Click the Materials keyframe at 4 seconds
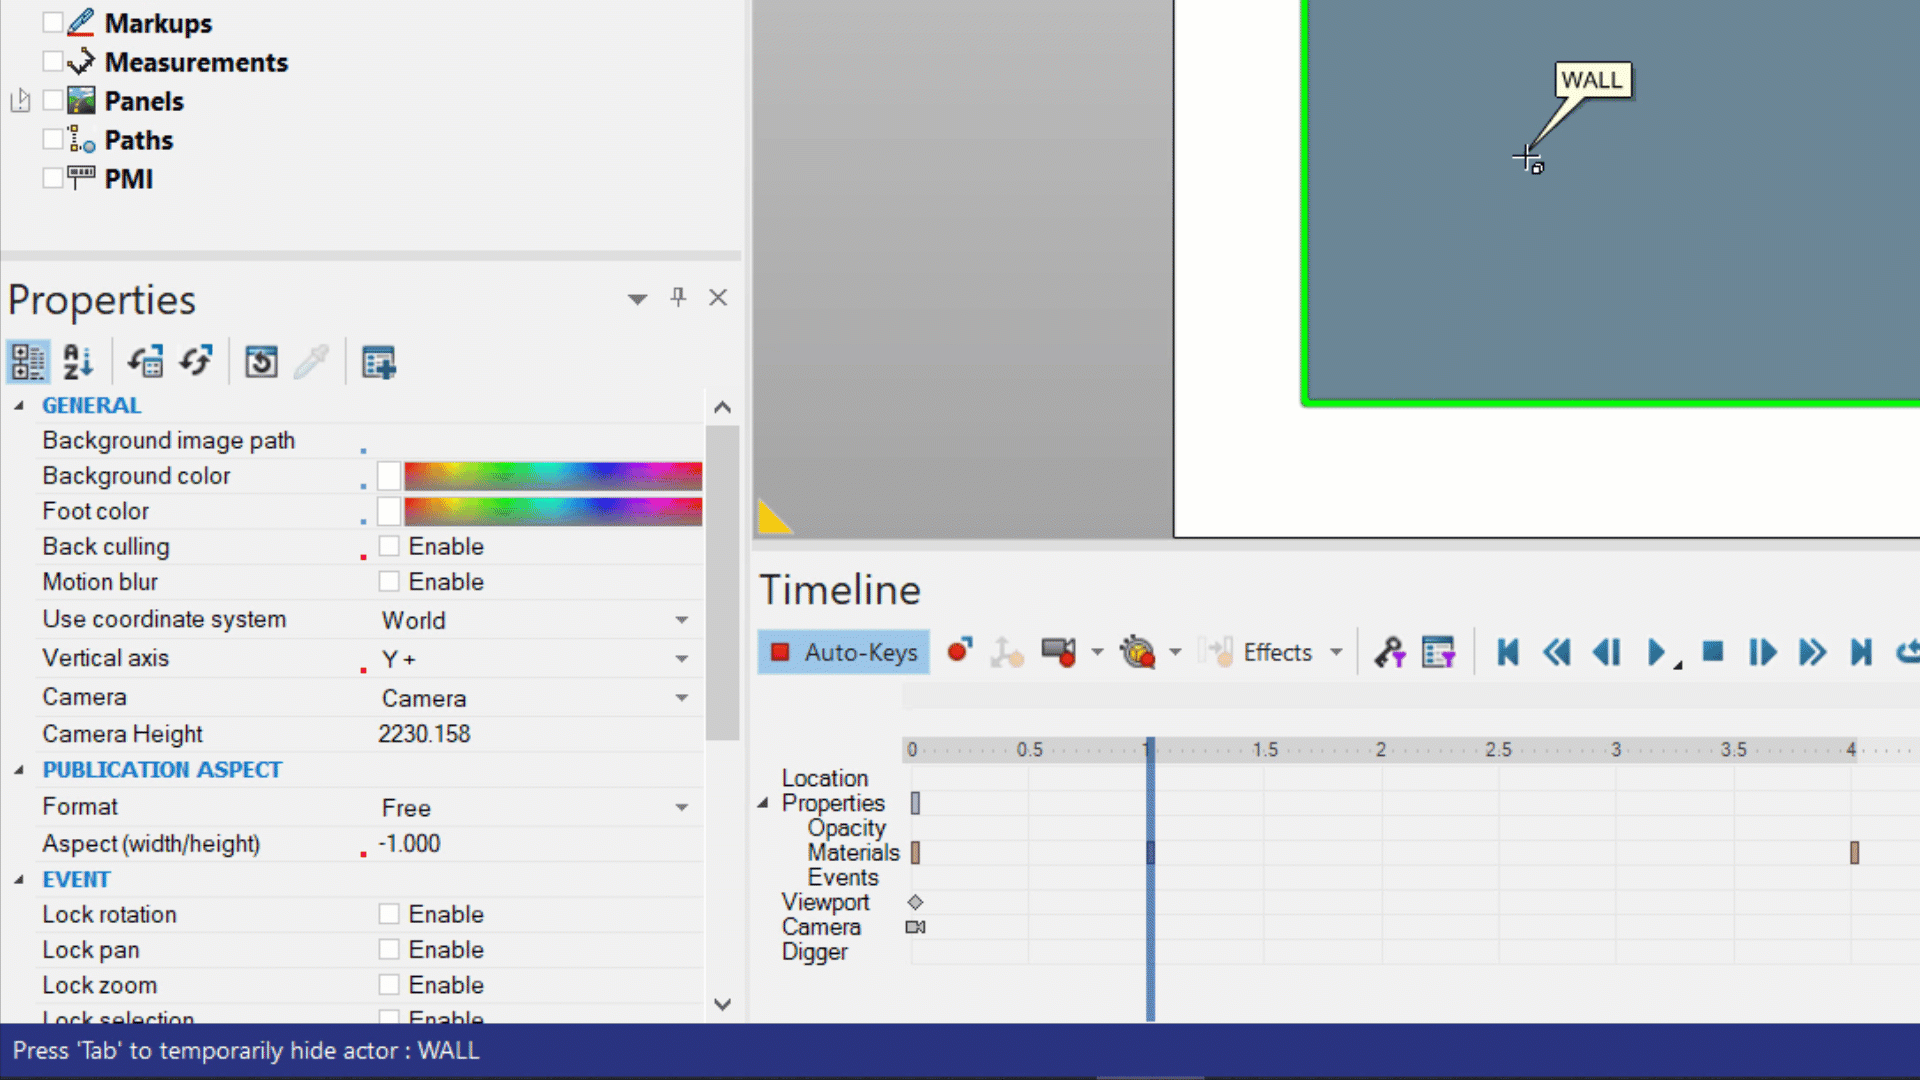This screenshot has width=1920, height=1080. point(1854,853)
